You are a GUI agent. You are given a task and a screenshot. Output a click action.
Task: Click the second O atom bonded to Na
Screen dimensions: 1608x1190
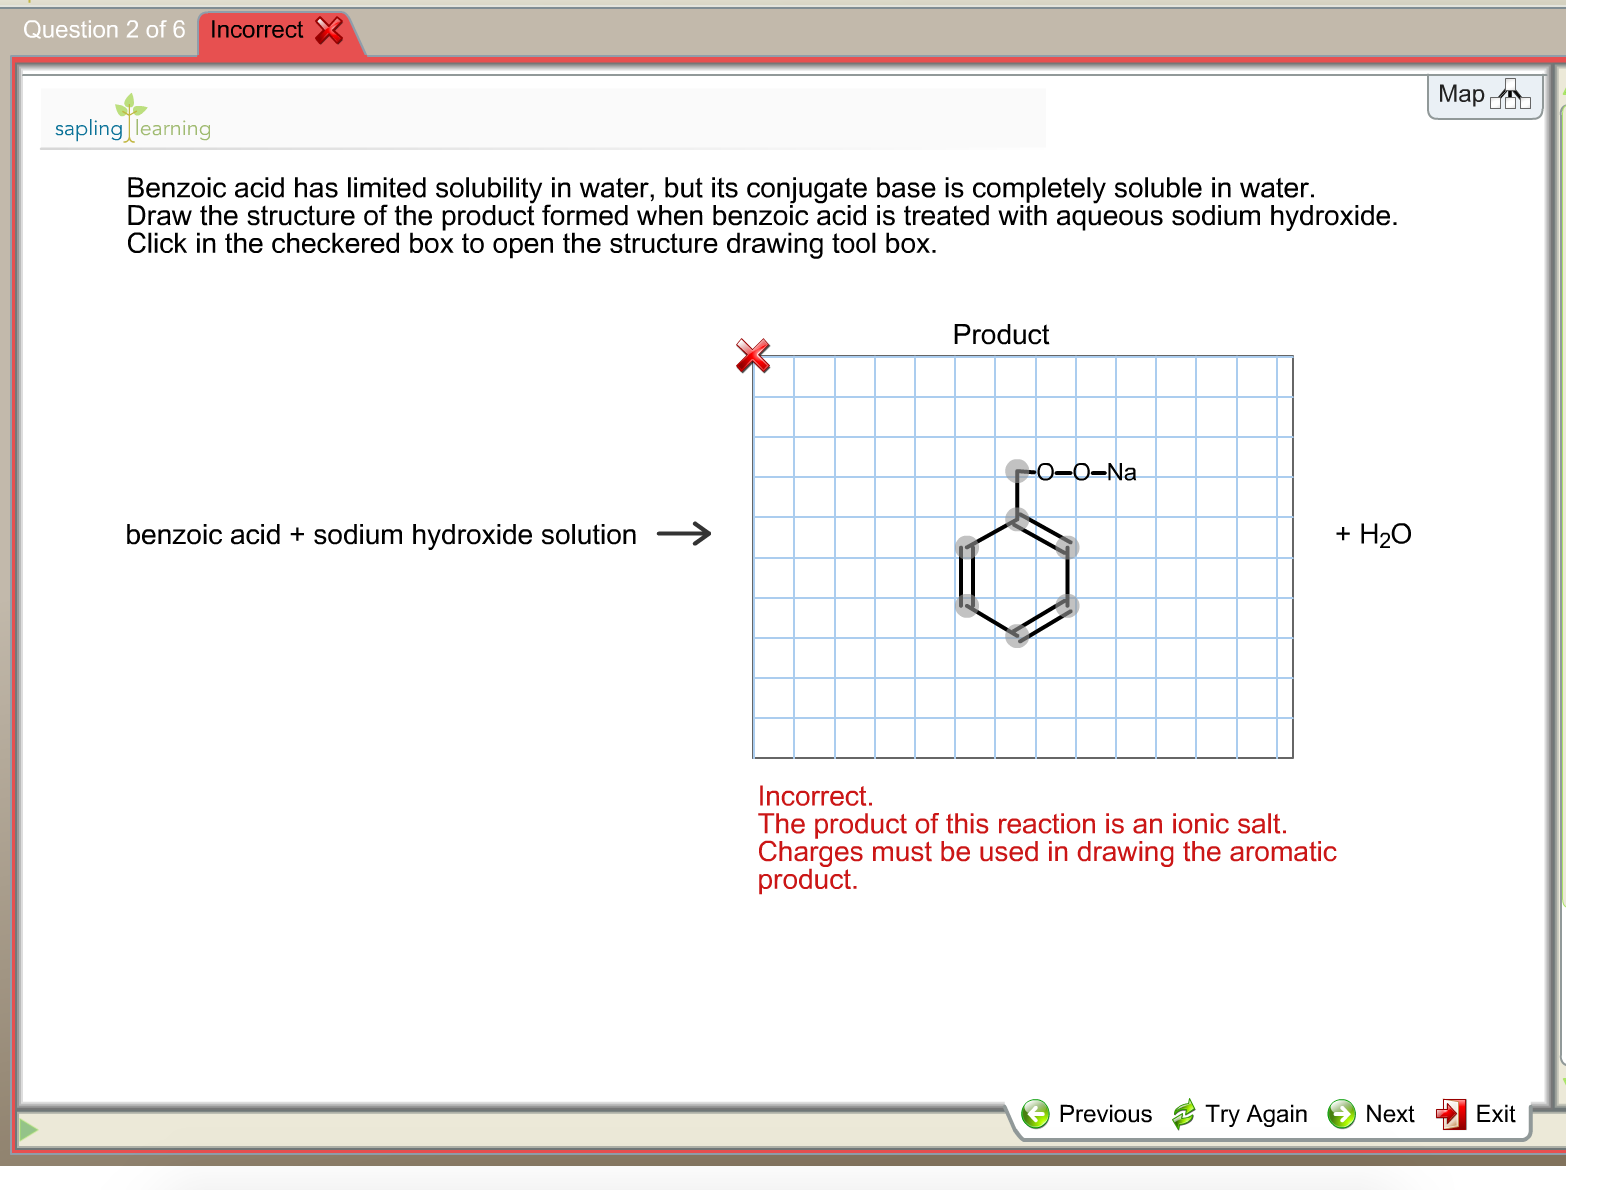coord(1081,472)
